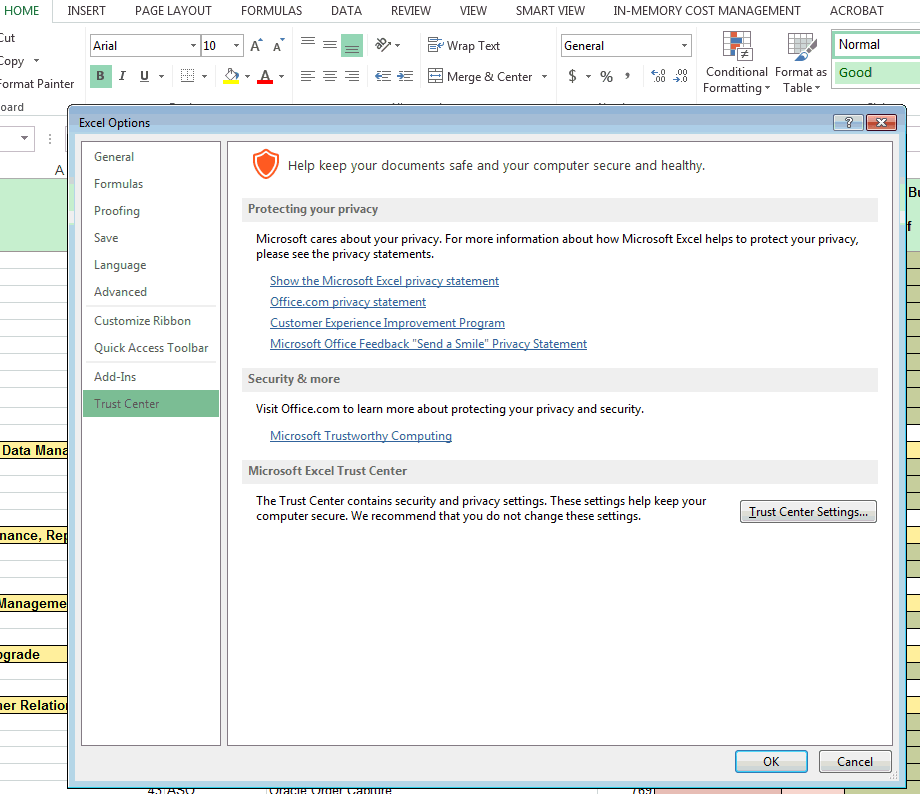Click Cancel in Excel Options
920x794 pixels.
tap(855, 761)
